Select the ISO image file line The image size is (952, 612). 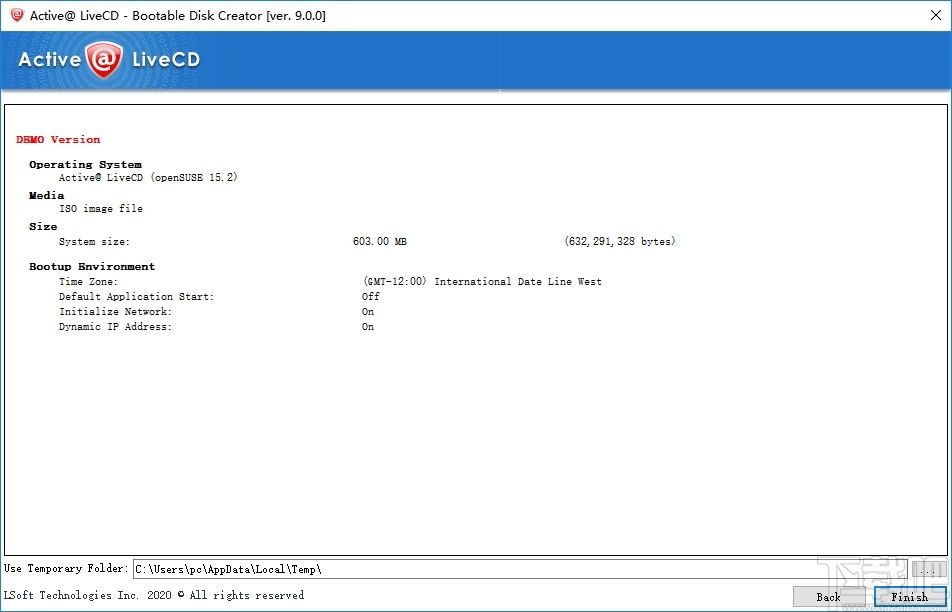click(x=101, y=208)
